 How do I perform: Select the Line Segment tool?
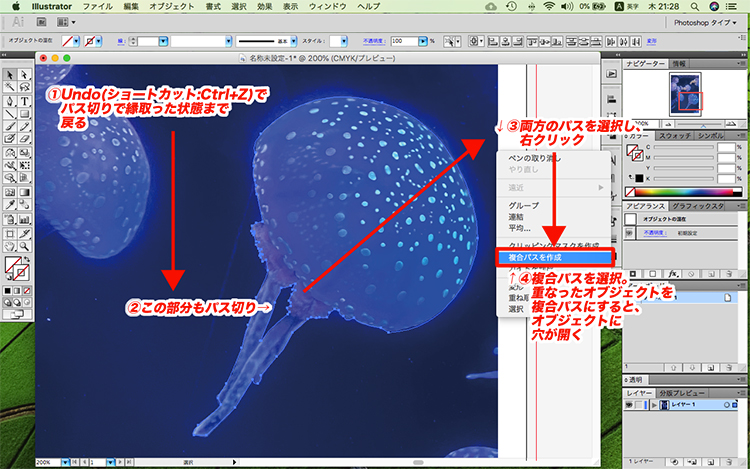tap(10, 114)
